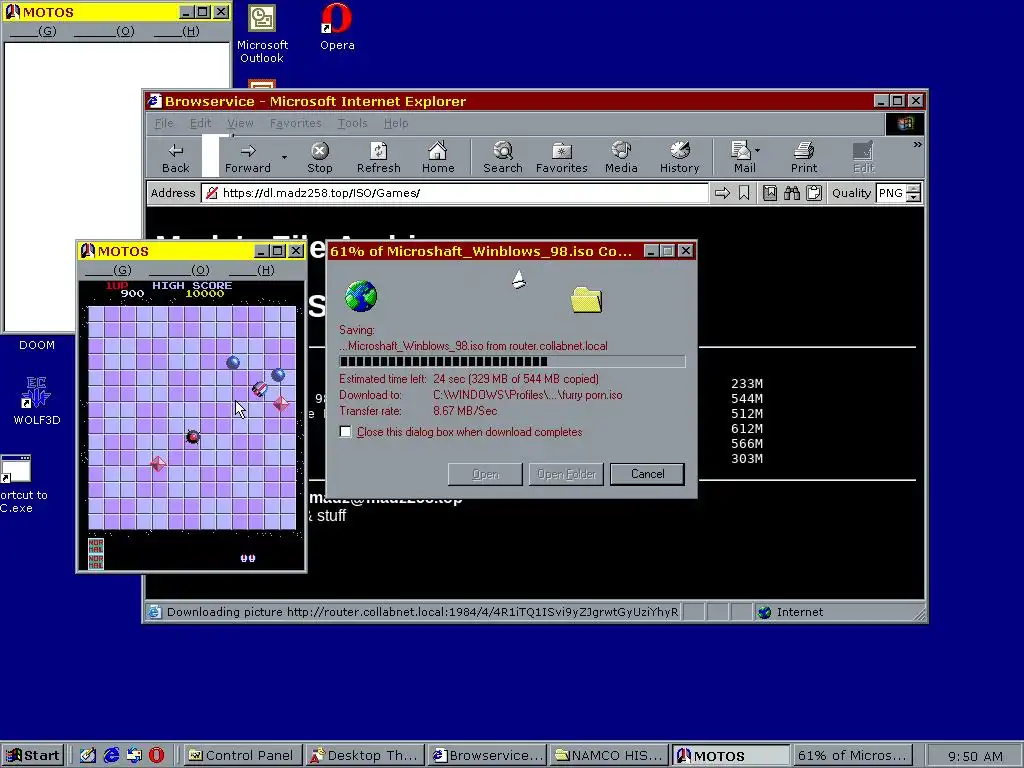Switch to Control Panel taskbar button
Screen dimensions: 1024x768
coord(242,756)
